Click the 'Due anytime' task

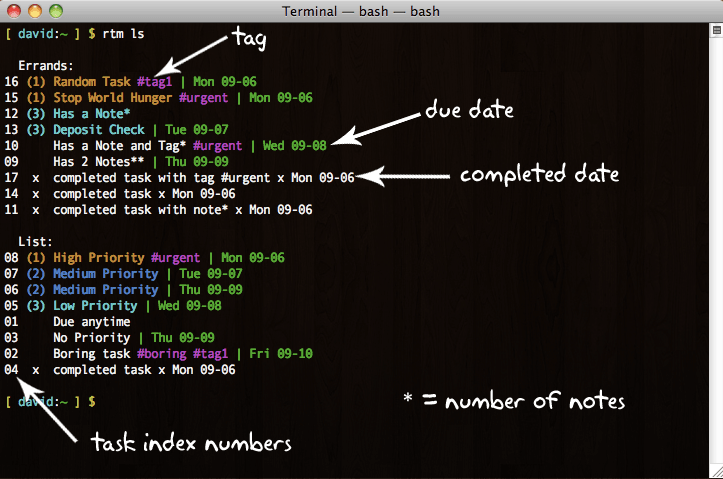pos(92,322)
